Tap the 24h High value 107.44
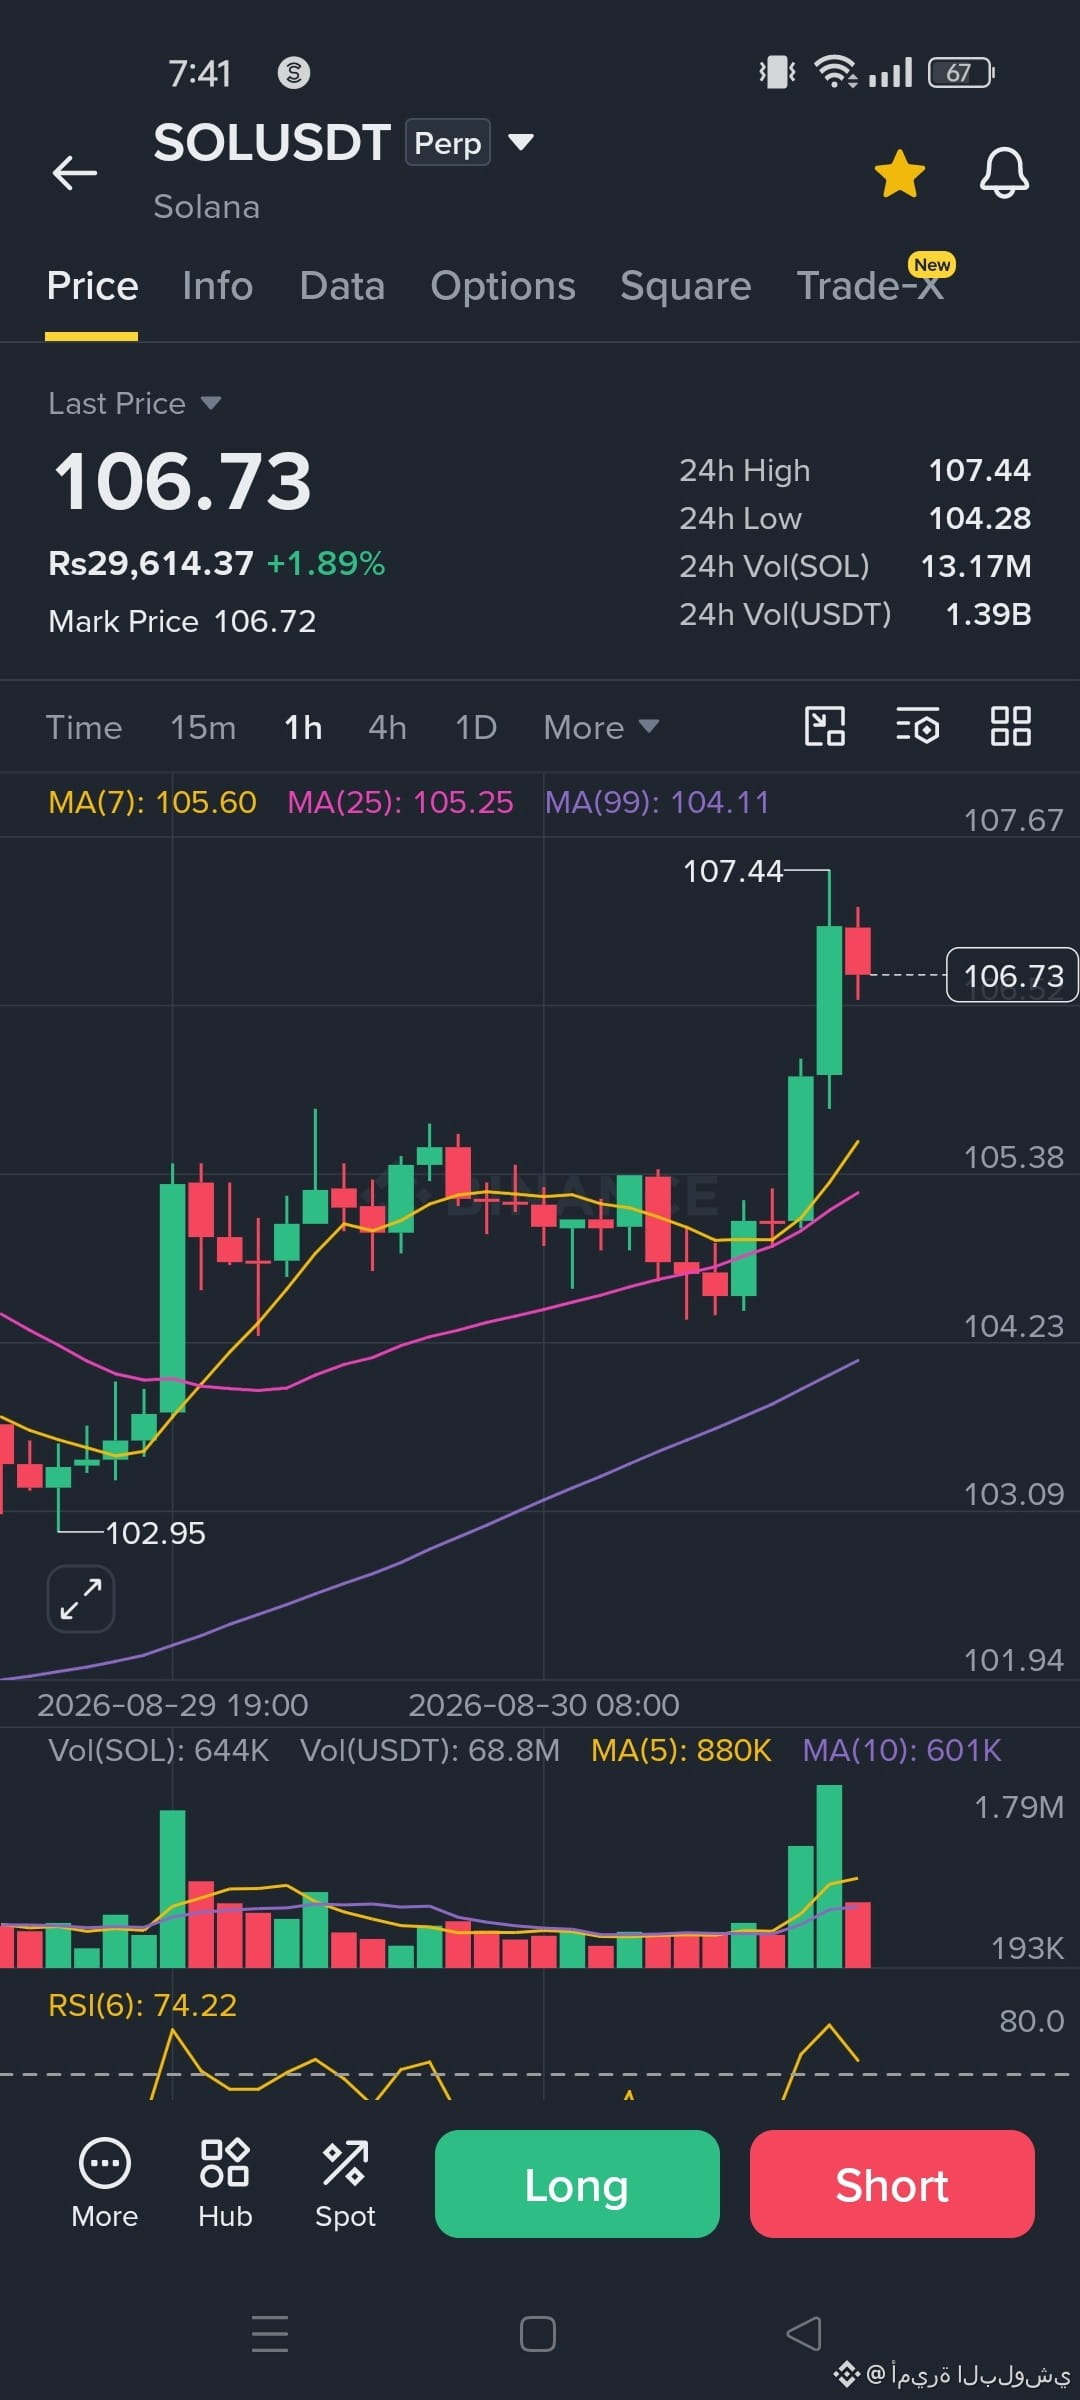The height and width of the screenshot is (2400, 1080). [x=980, y=470]
